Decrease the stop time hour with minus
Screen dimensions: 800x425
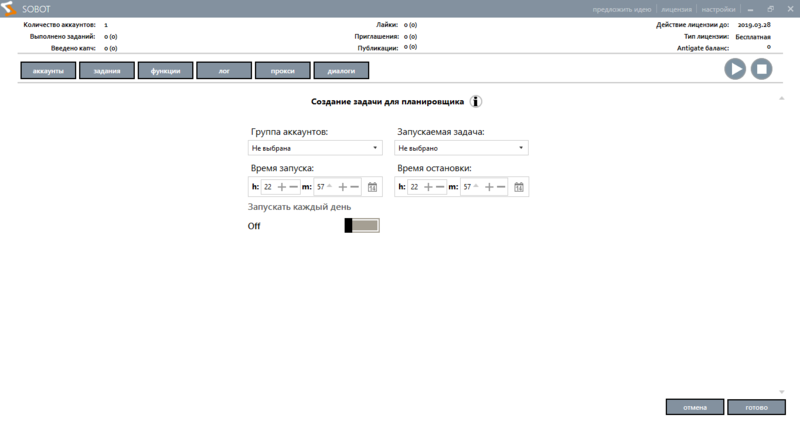coord(440,187)
